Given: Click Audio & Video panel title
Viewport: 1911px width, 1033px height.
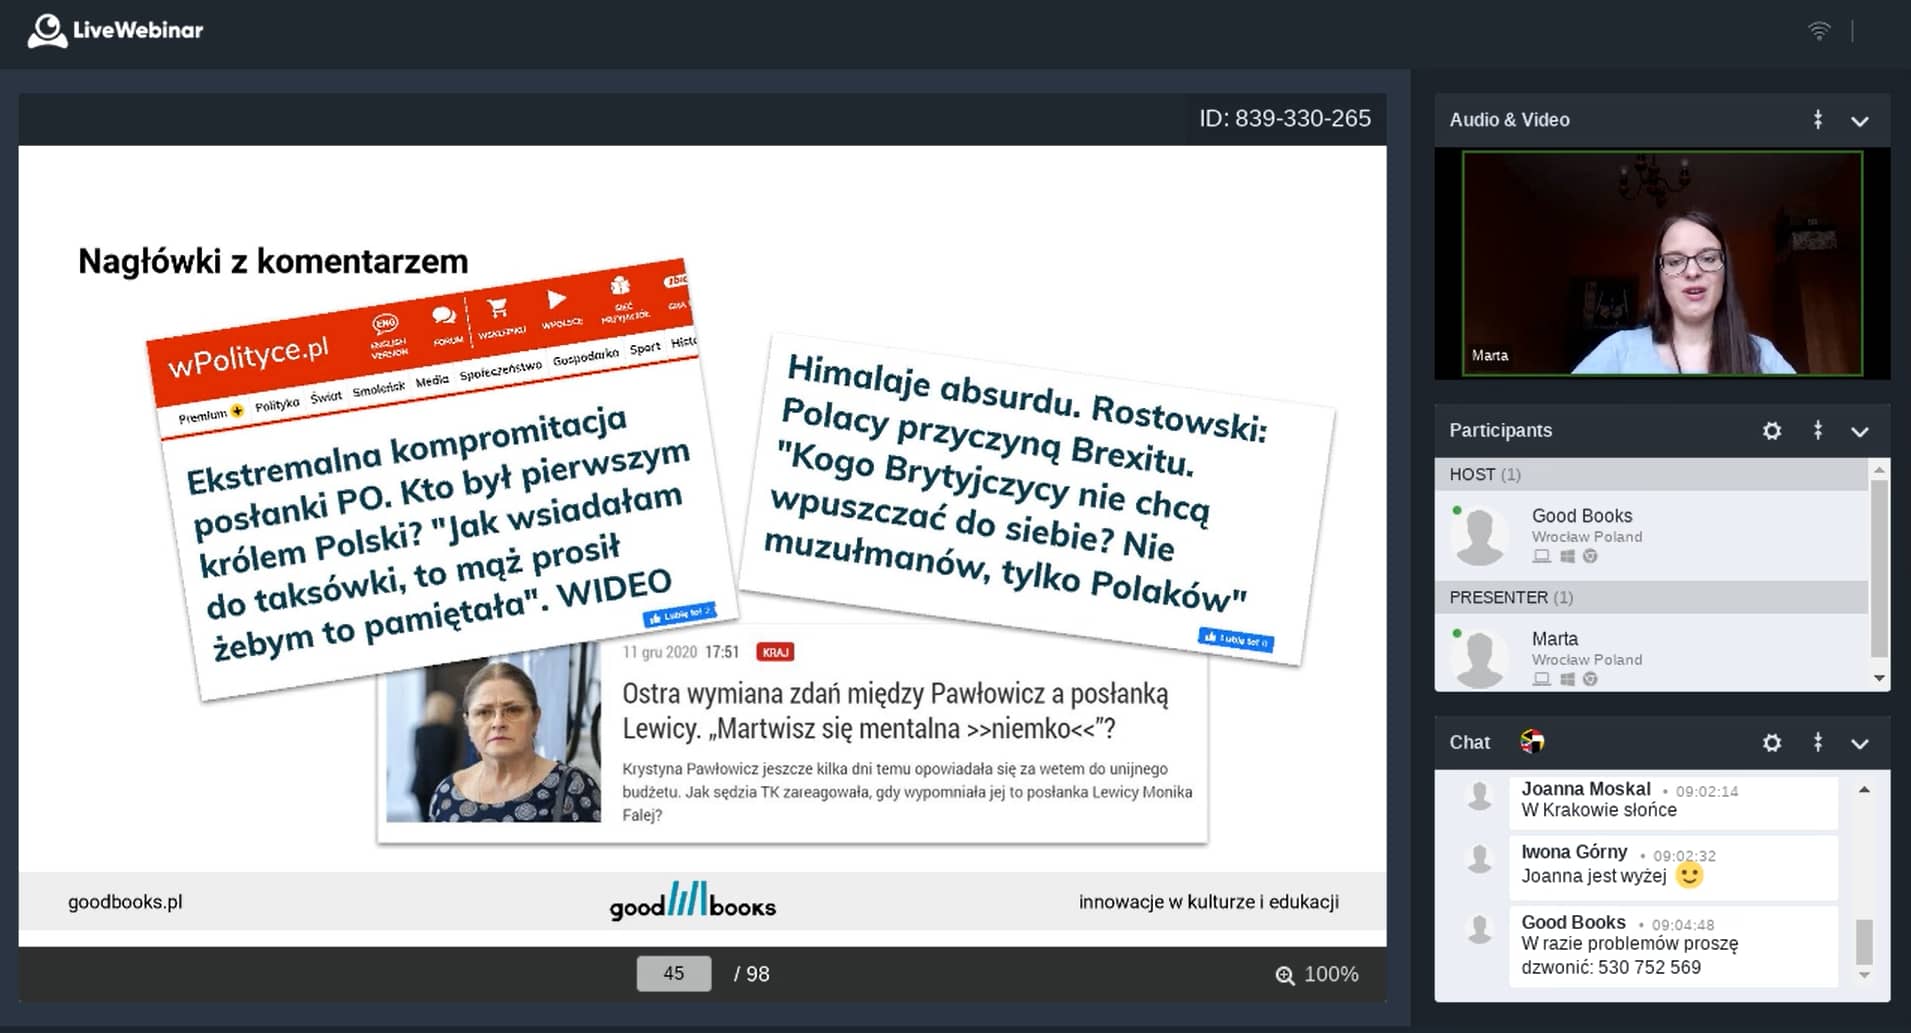Looking at the screenshot, I should coord(1510,120).
